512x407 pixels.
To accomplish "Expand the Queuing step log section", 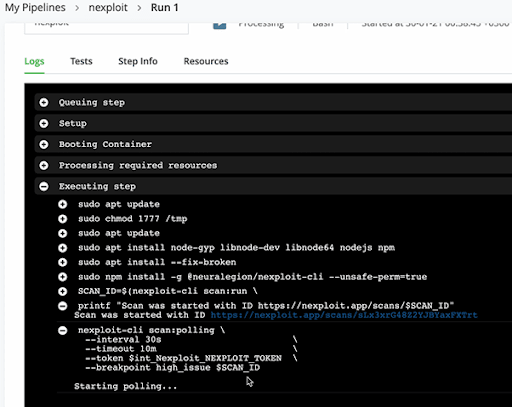I will pos(44,102).
